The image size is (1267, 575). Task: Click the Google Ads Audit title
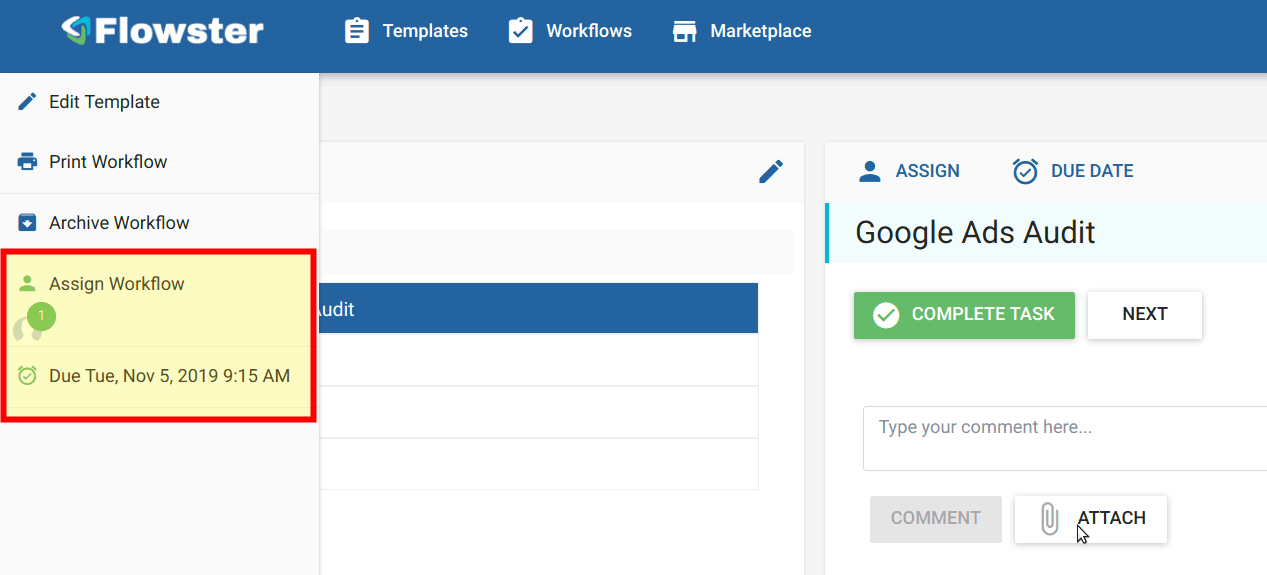pos(975,233)
